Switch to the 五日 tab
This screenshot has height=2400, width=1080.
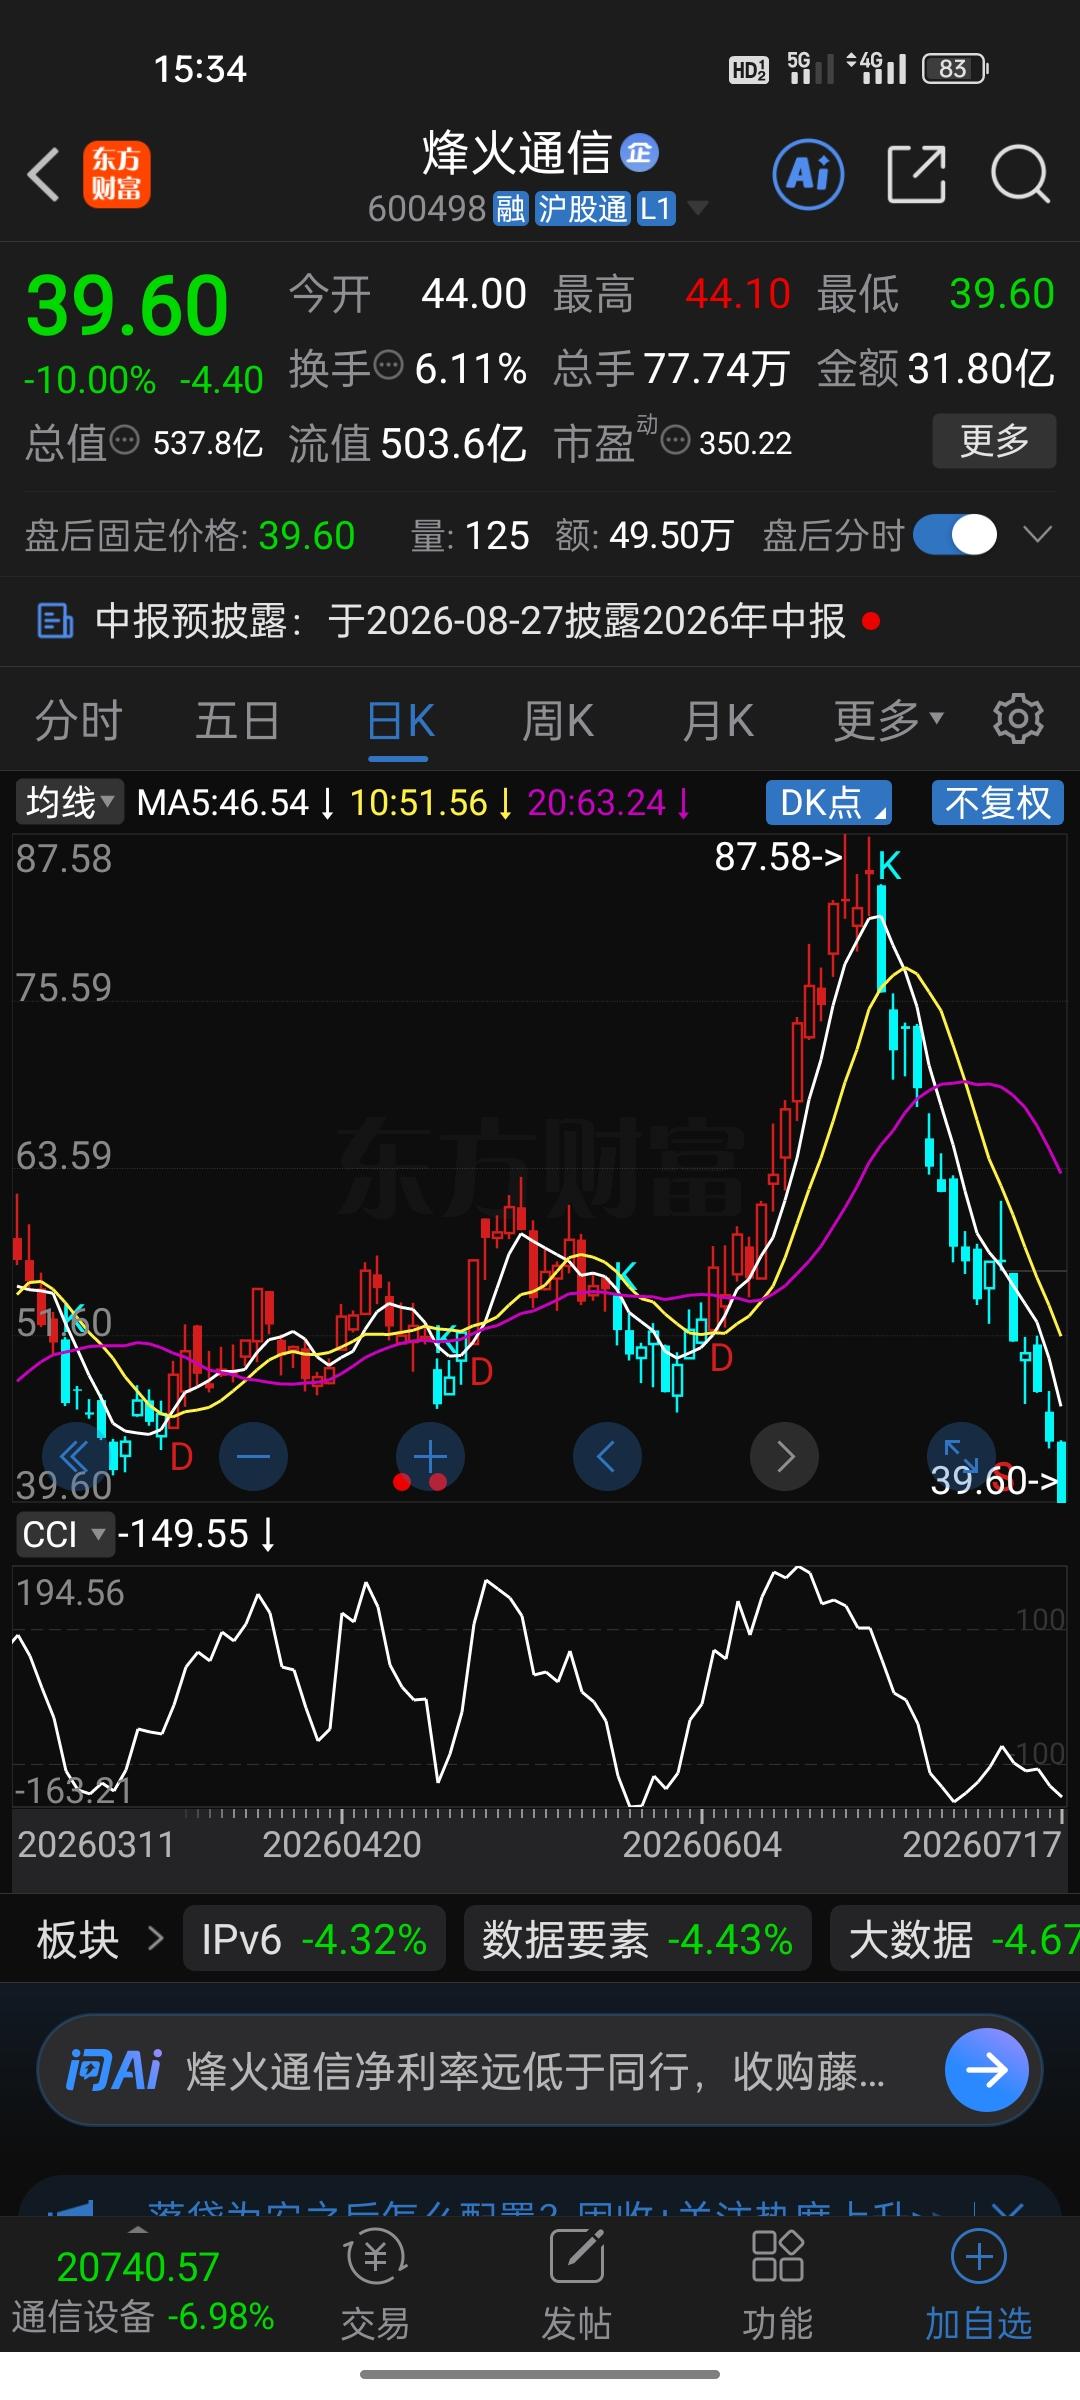tap(237, 721)
